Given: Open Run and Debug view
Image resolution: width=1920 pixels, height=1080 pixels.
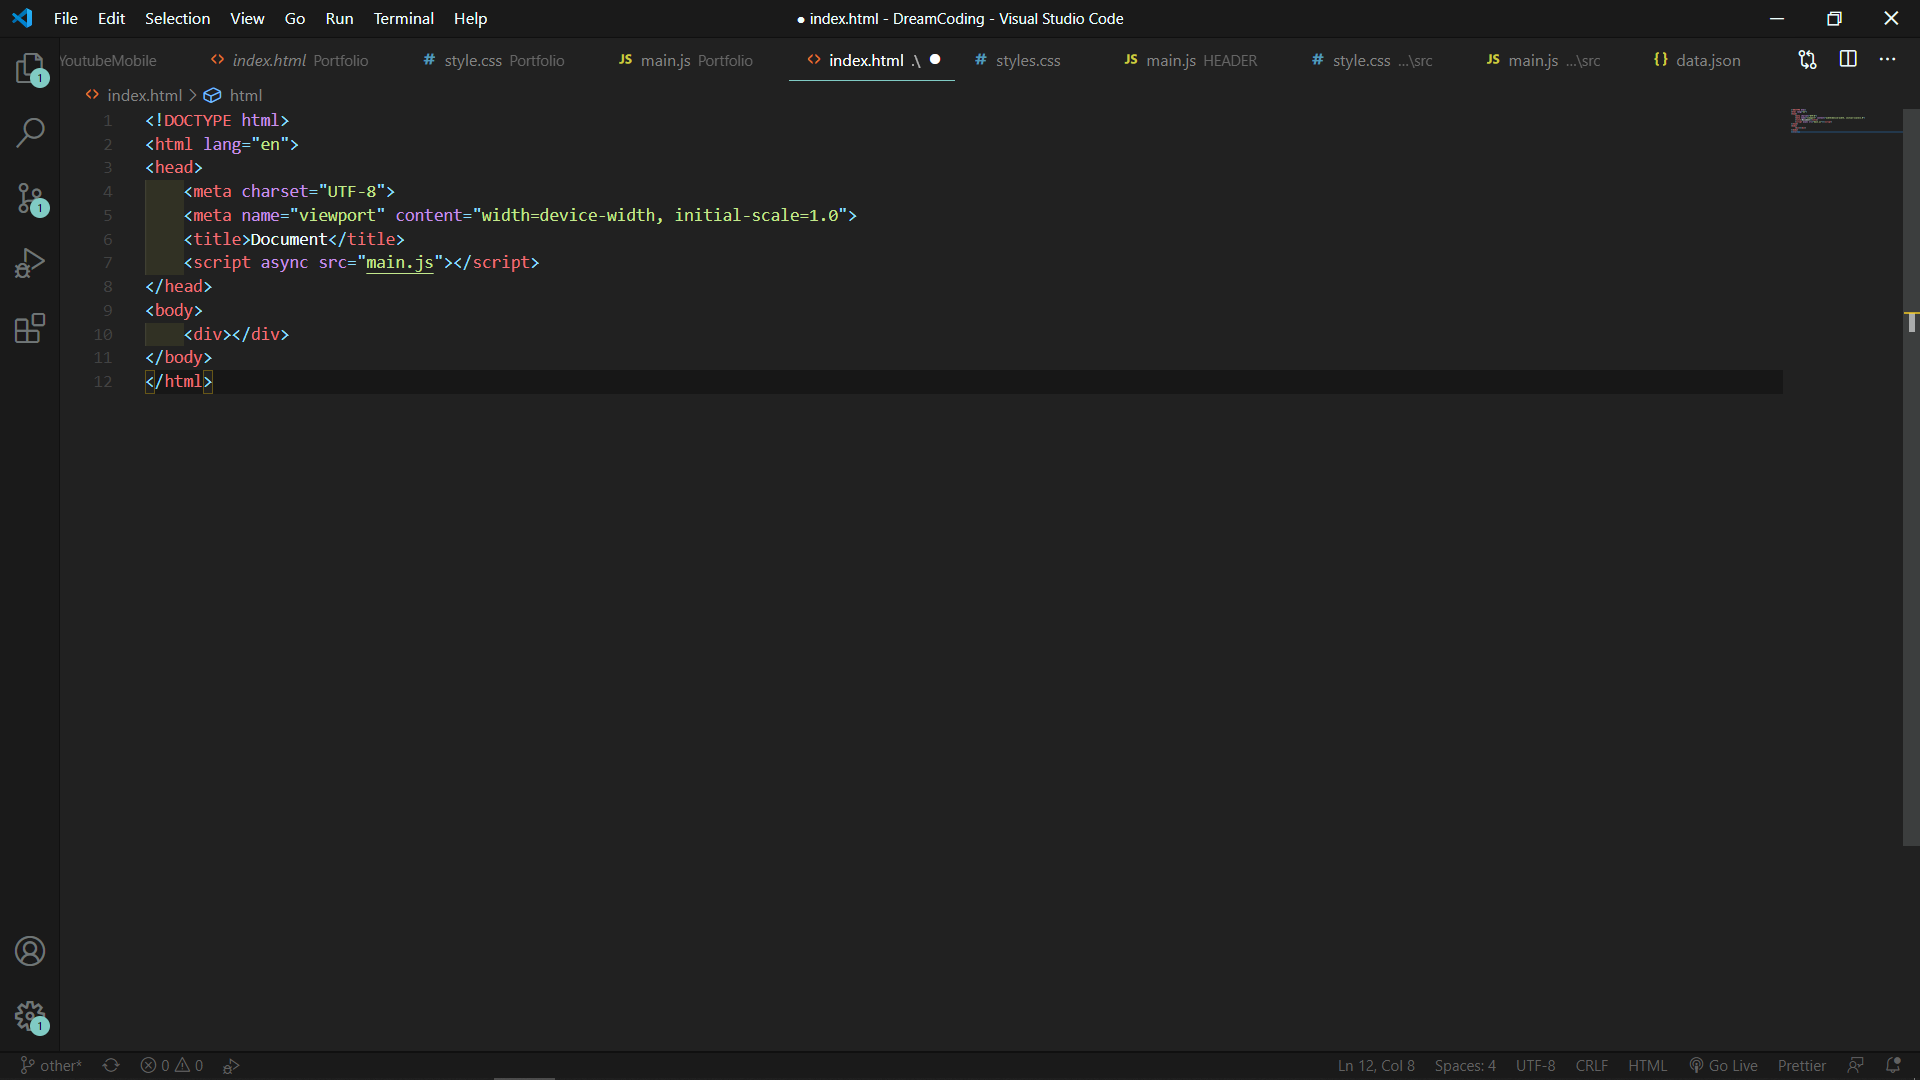Looking at the screenshot, I should (x=30, y=263).
